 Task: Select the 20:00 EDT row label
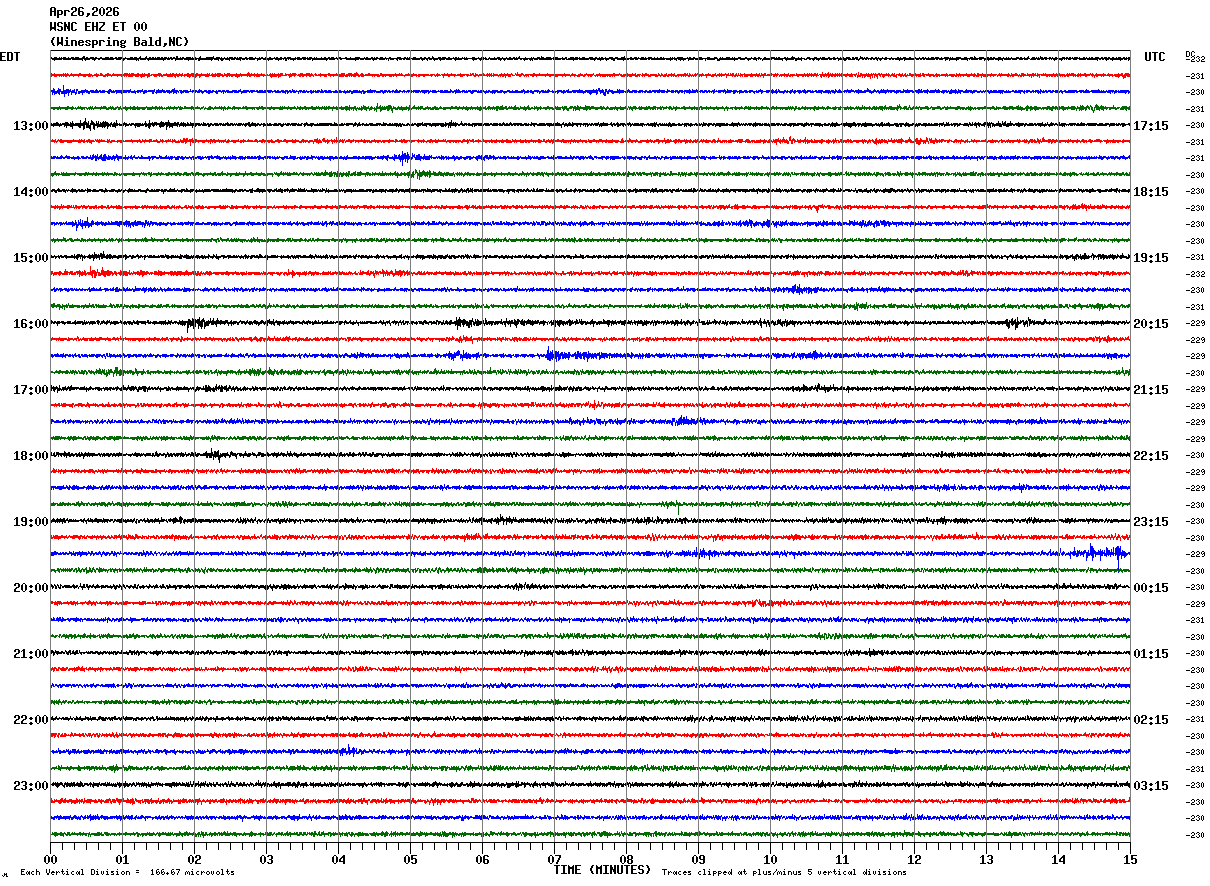pyautogui.click(x=31, y=588)
